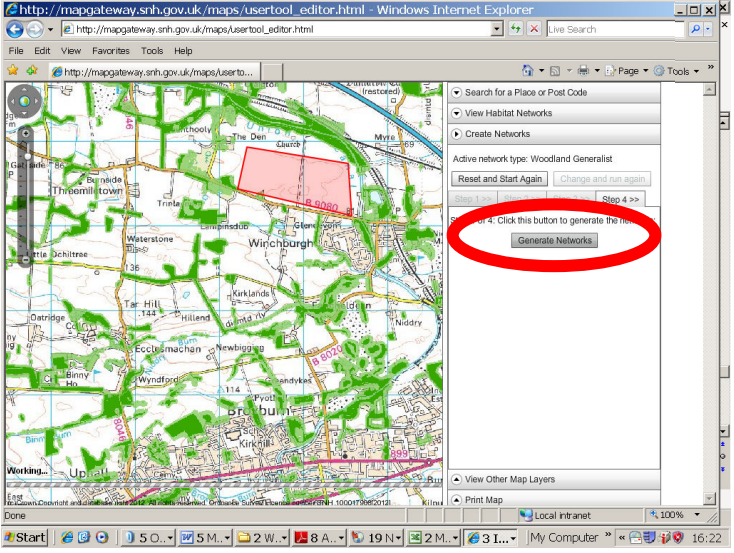The width and height of the screenshot is (734, 553).
Task: Click the red shaded polygon on map
Action: [294, 180]
